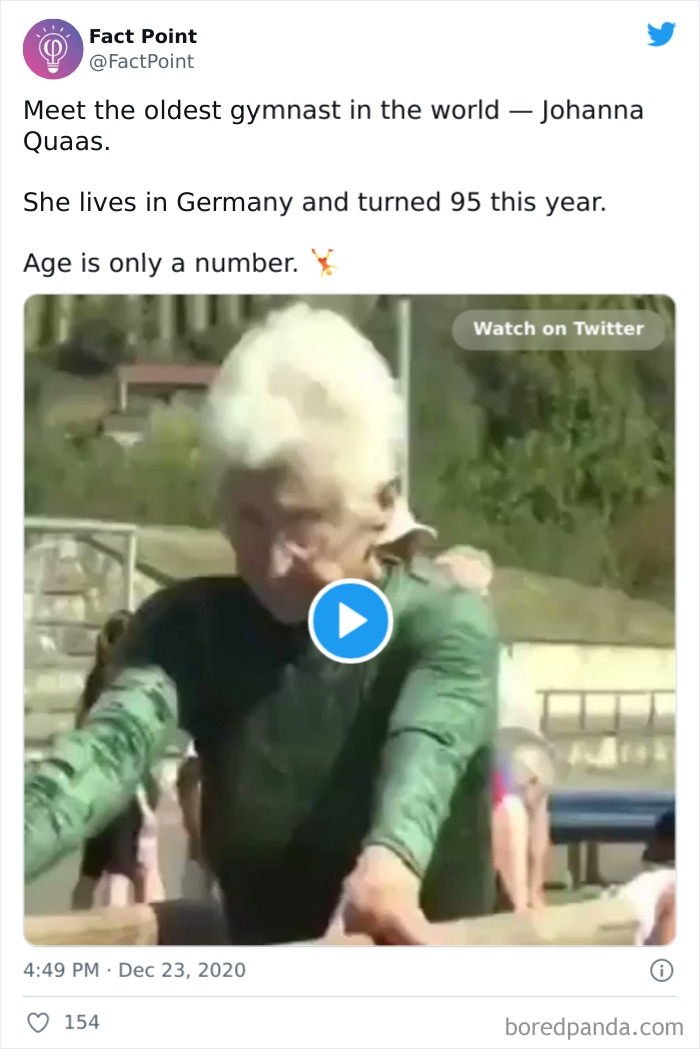Click the video thumbnail of the gymnast
The height and width of the screenshot is (1049, 700).
click(x=350, y=619)
